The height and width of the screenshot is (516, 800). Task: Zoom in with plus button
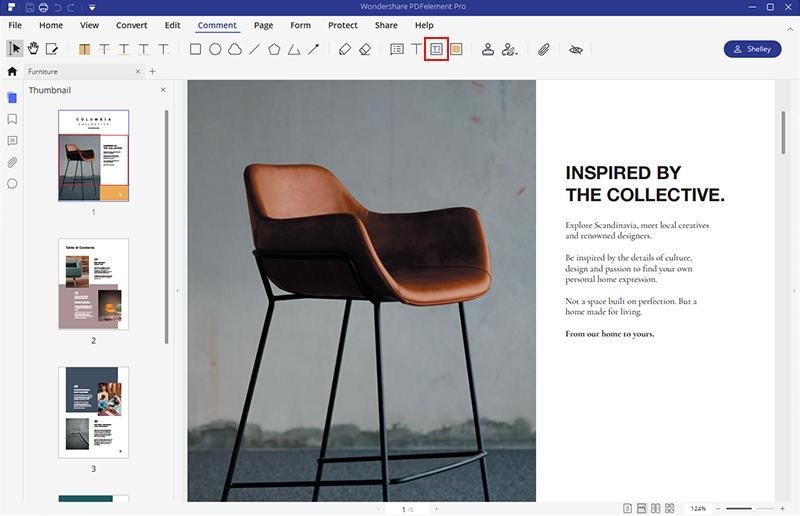pos(782,508)
